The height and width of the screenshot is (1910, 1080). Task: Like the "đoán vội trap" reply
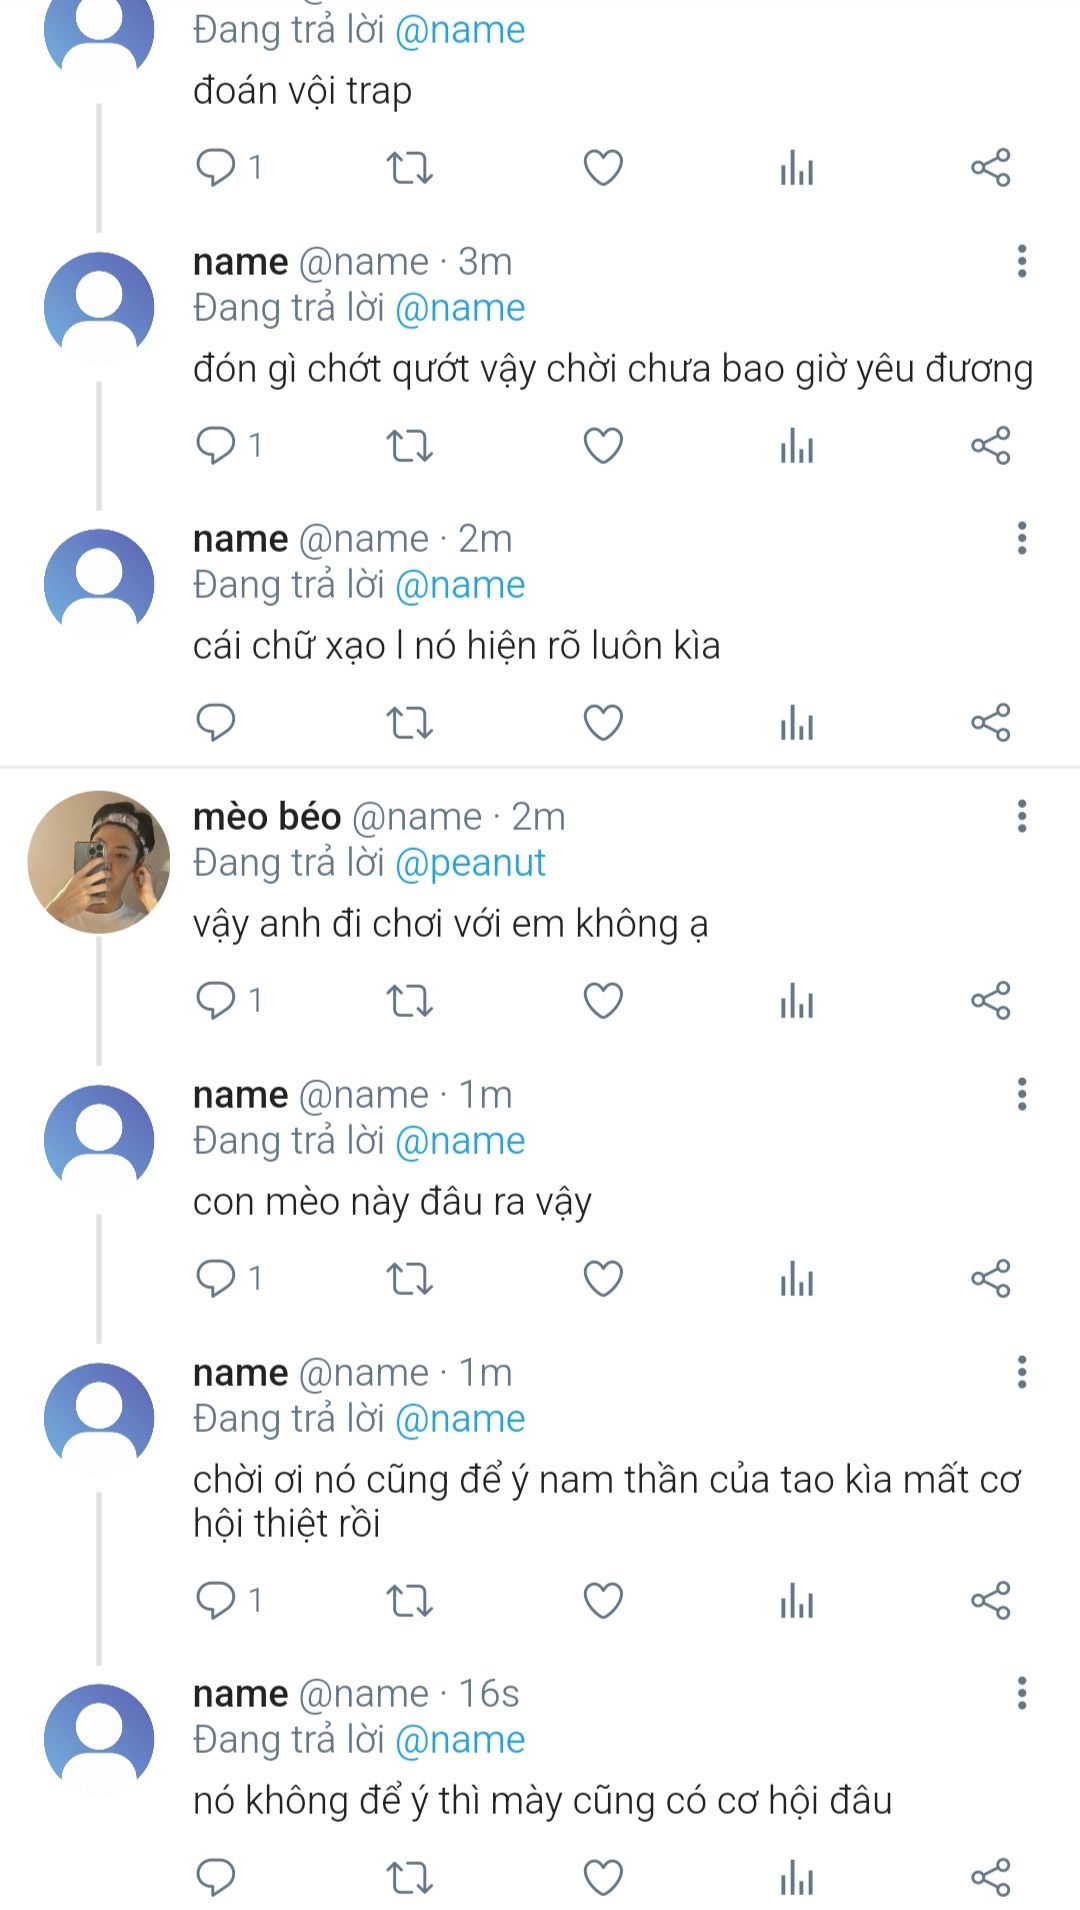pos(603,167)
